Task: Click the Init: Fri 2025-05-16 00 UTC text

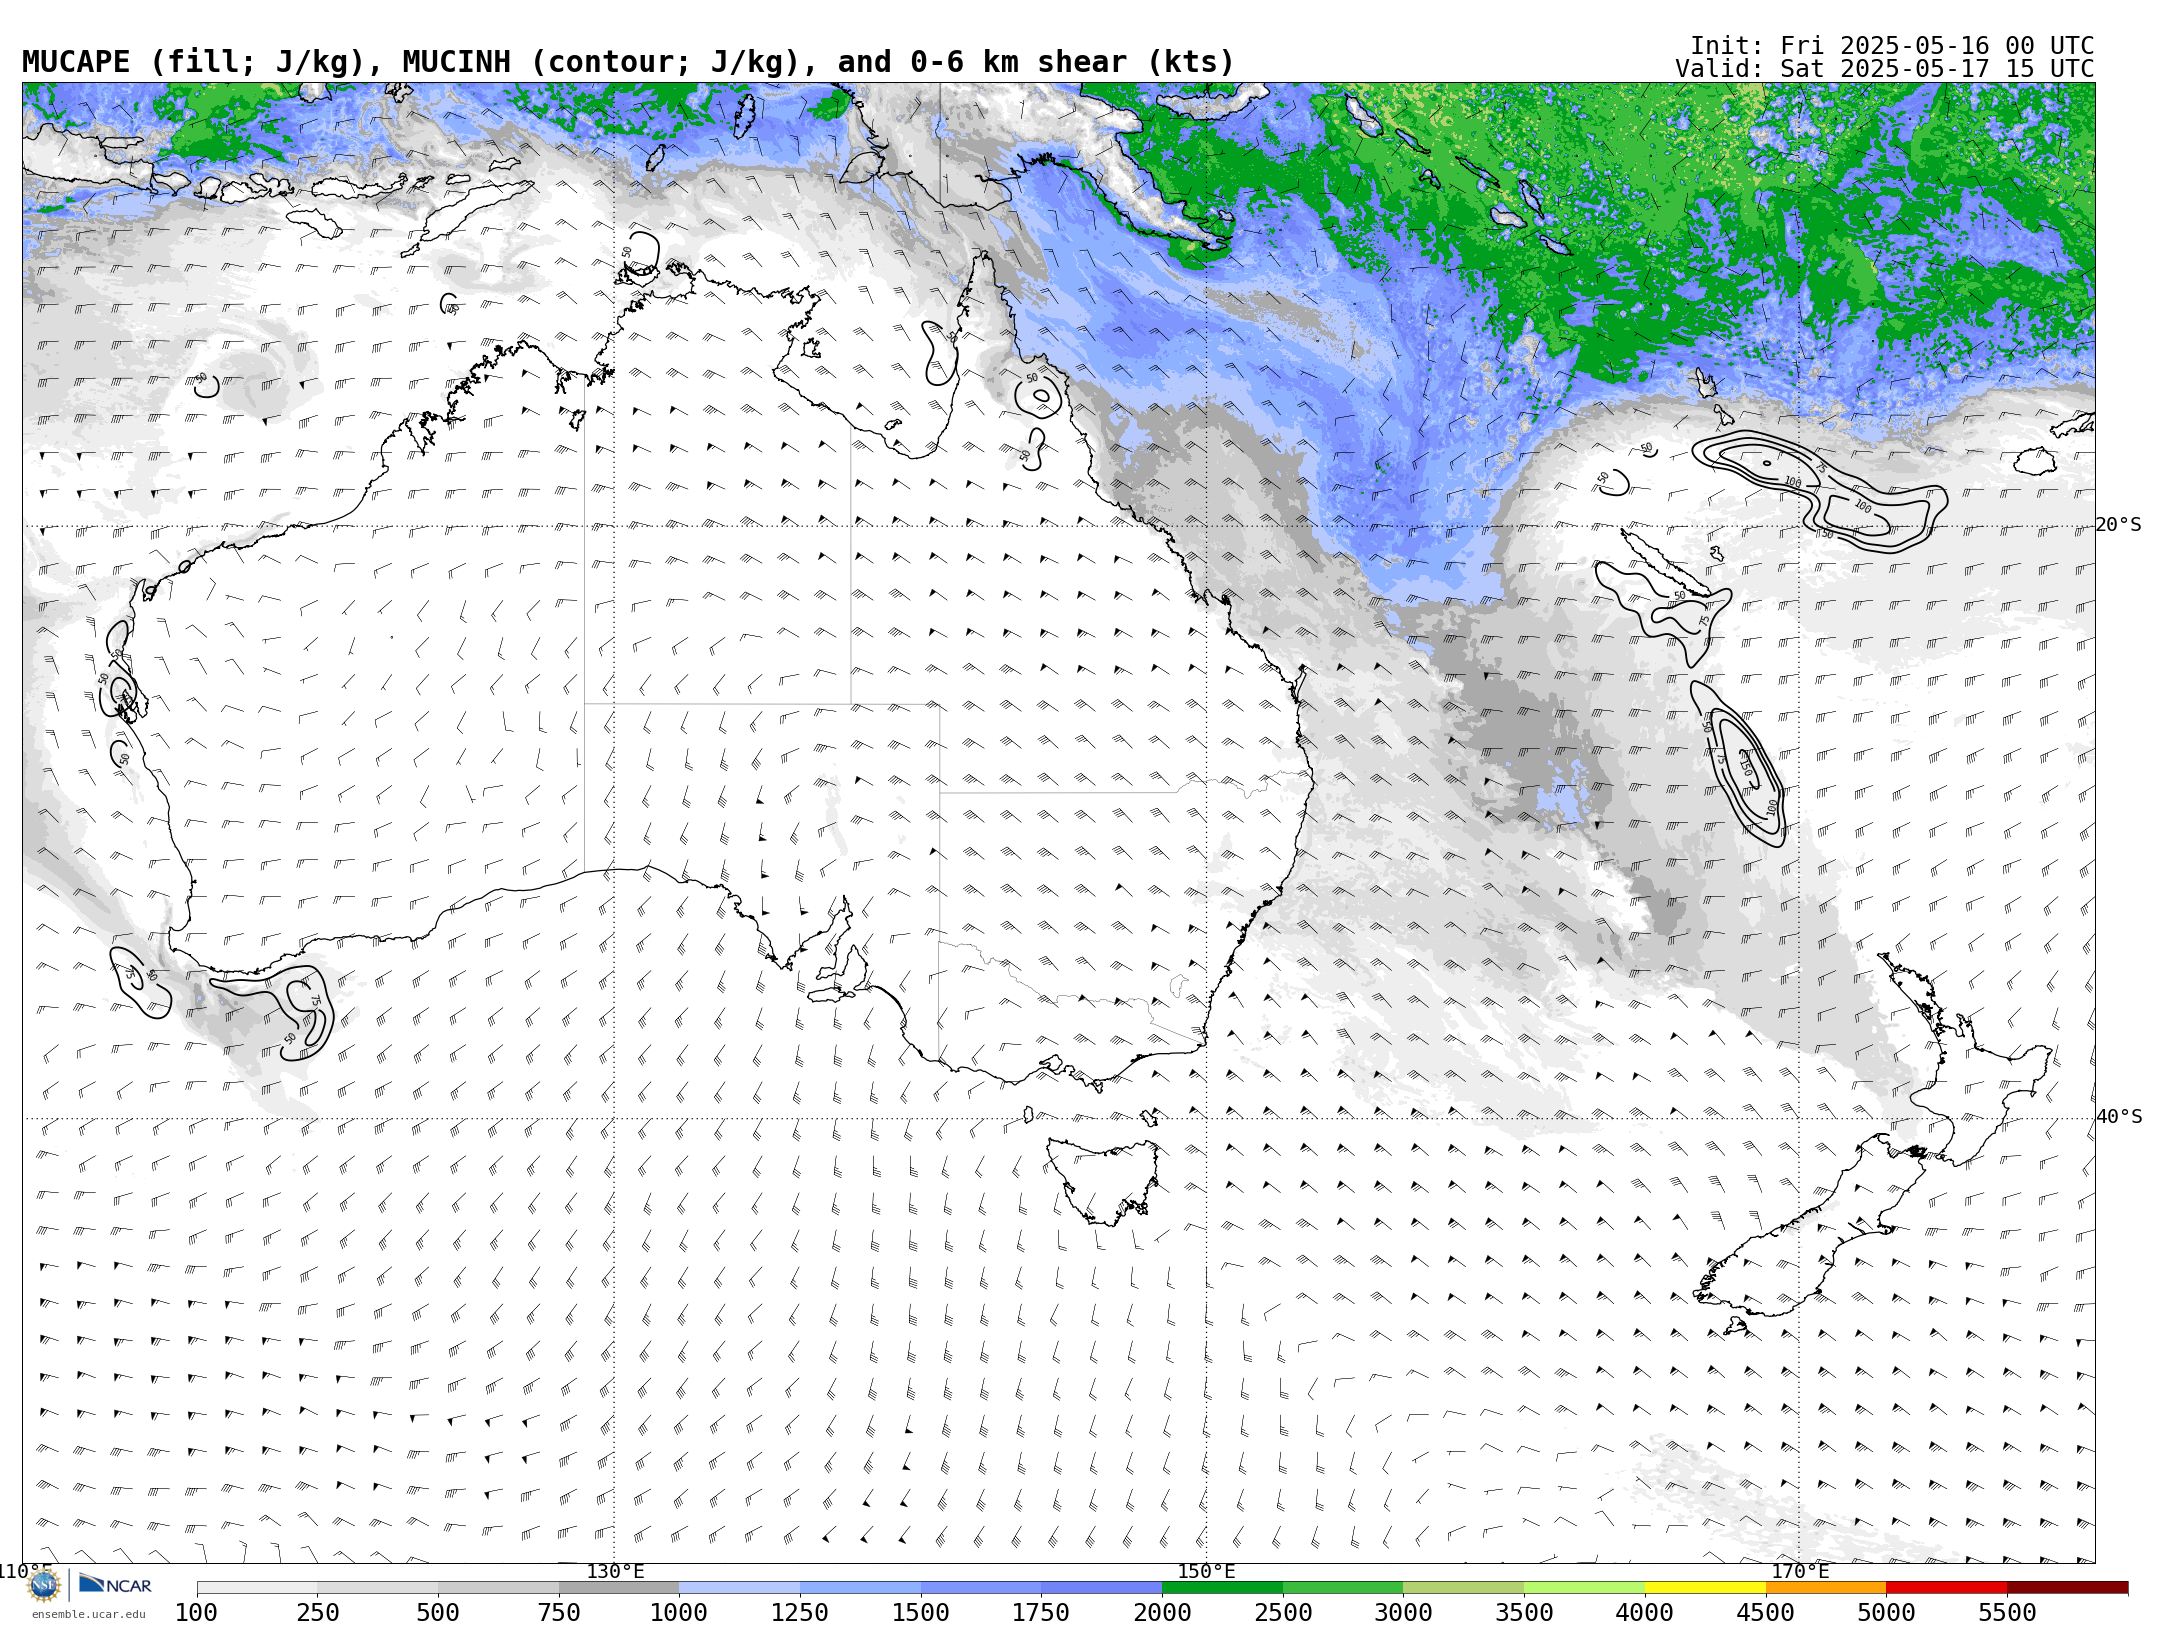Action: (1892, 46)
